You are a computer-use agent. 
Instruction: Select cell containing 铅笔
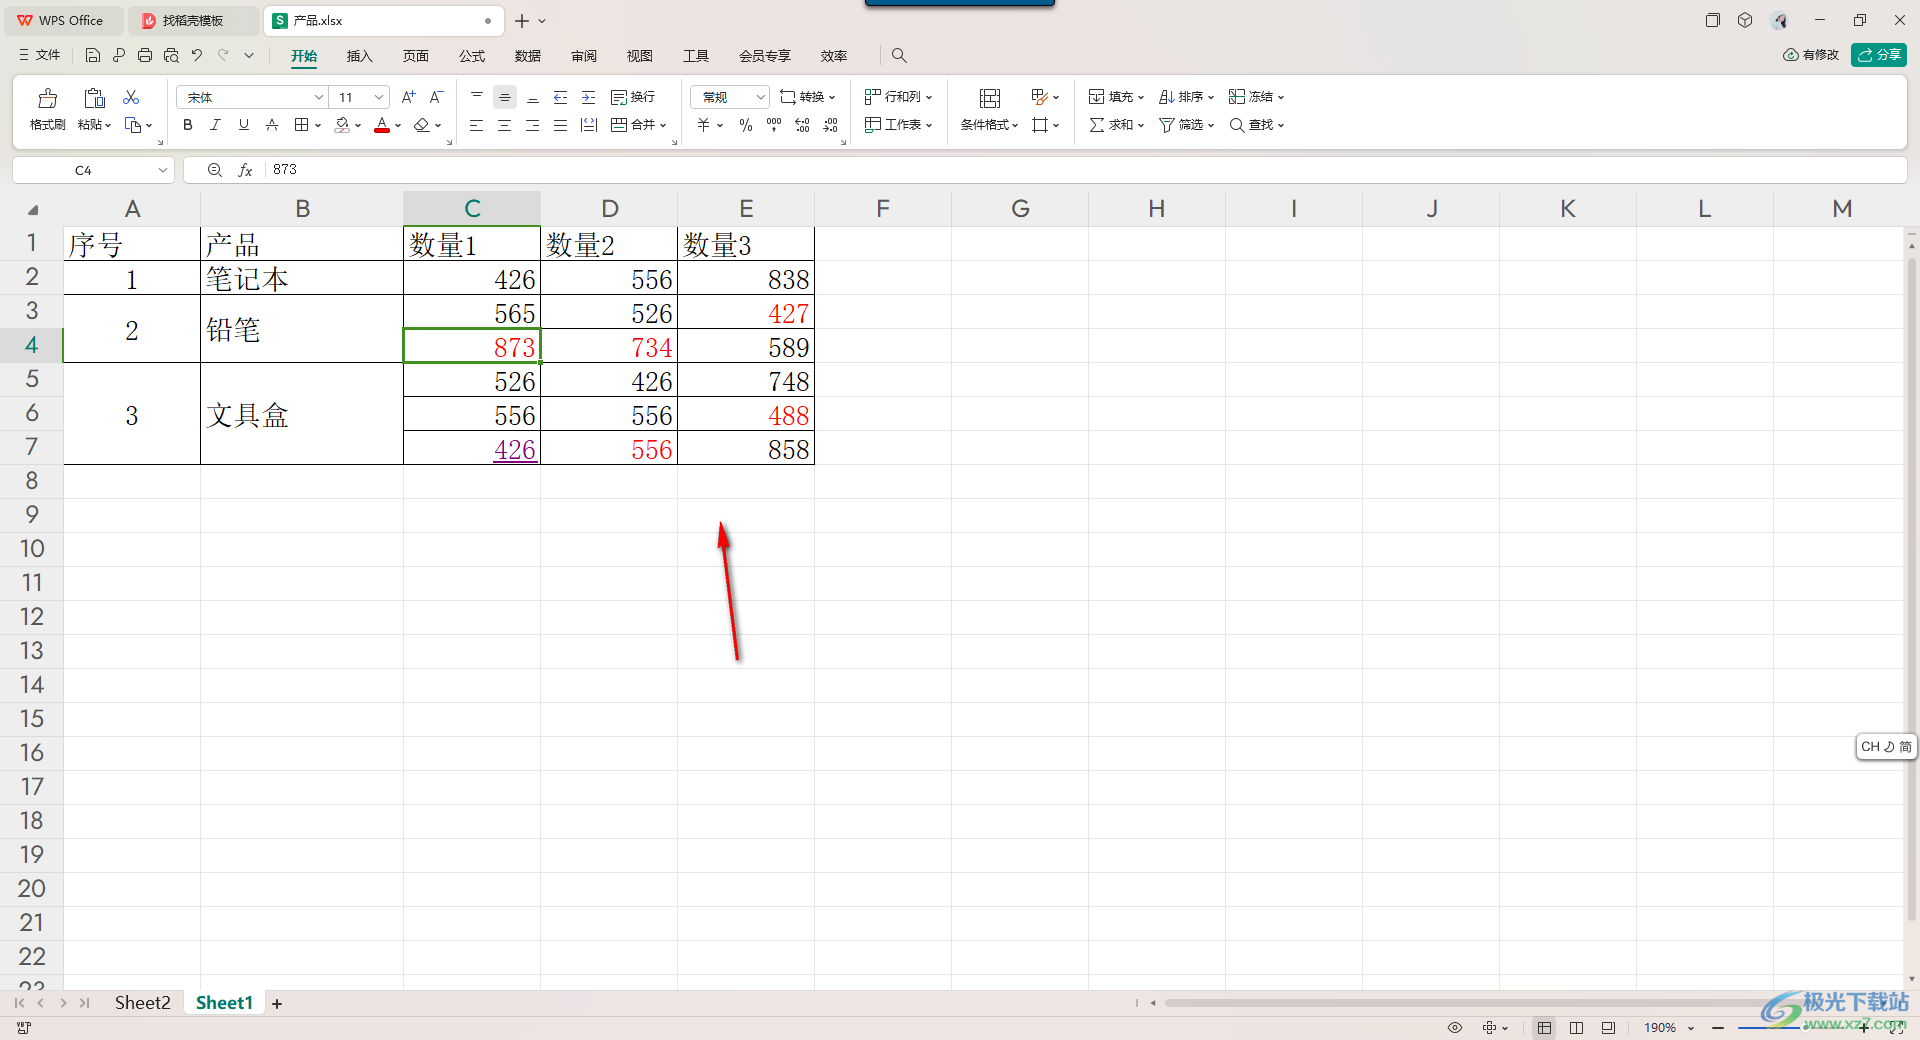[x=302, y=330]
